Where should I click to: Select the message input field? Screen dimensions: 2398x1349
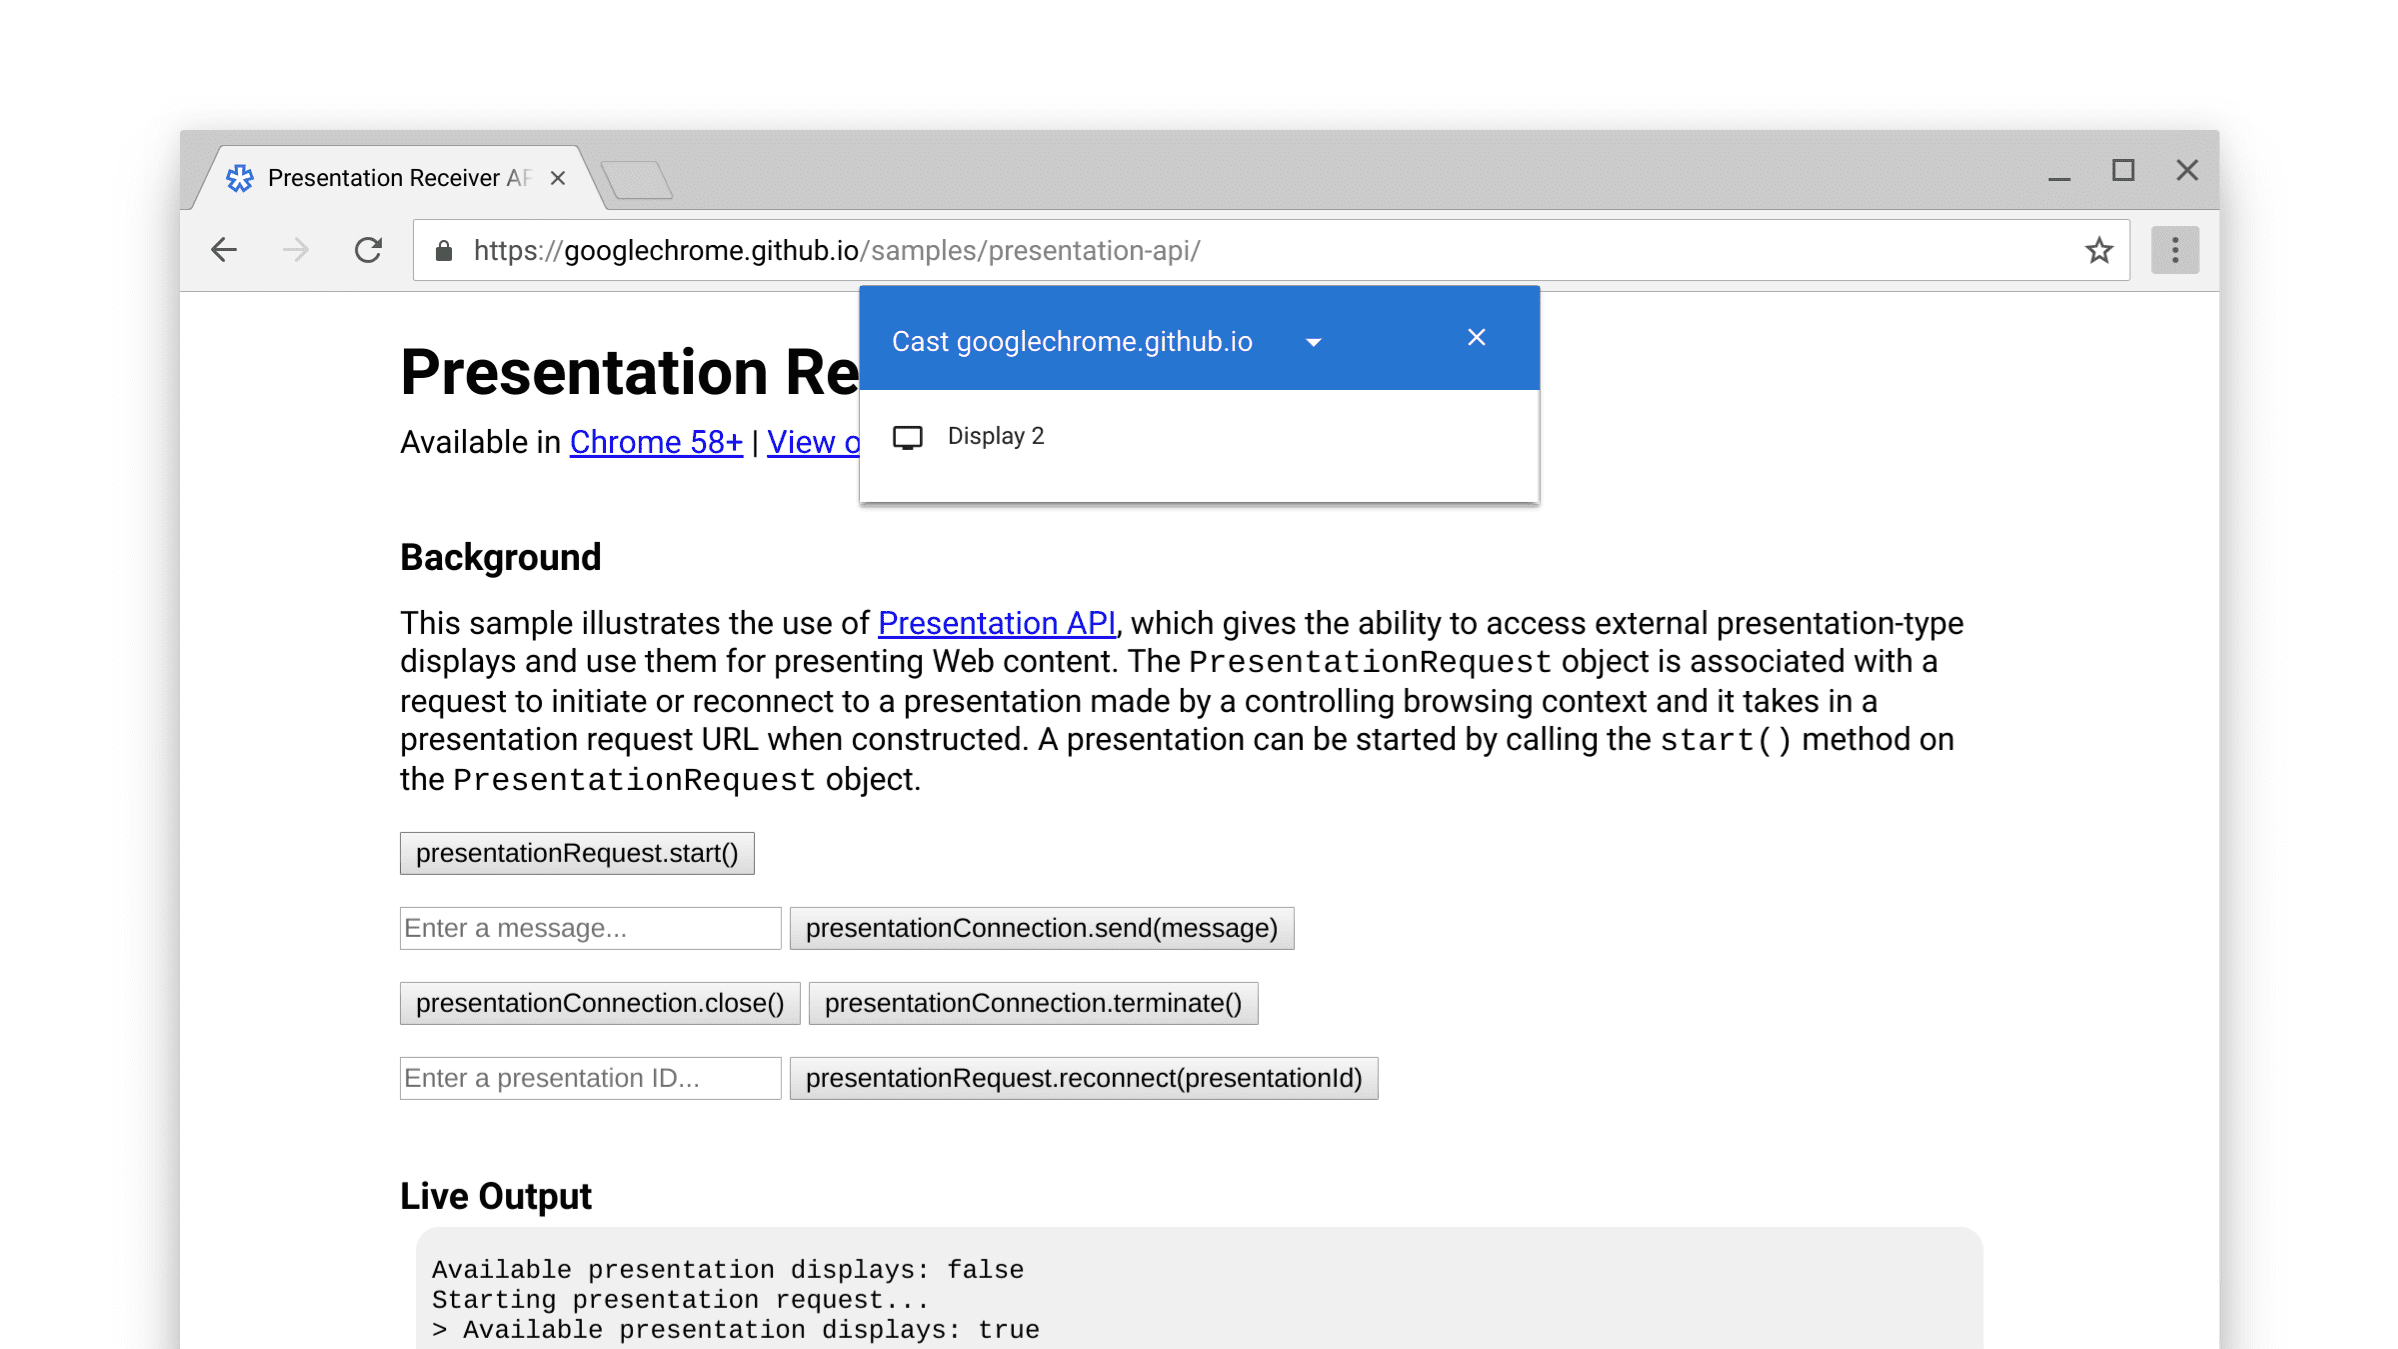coord(590,927)
